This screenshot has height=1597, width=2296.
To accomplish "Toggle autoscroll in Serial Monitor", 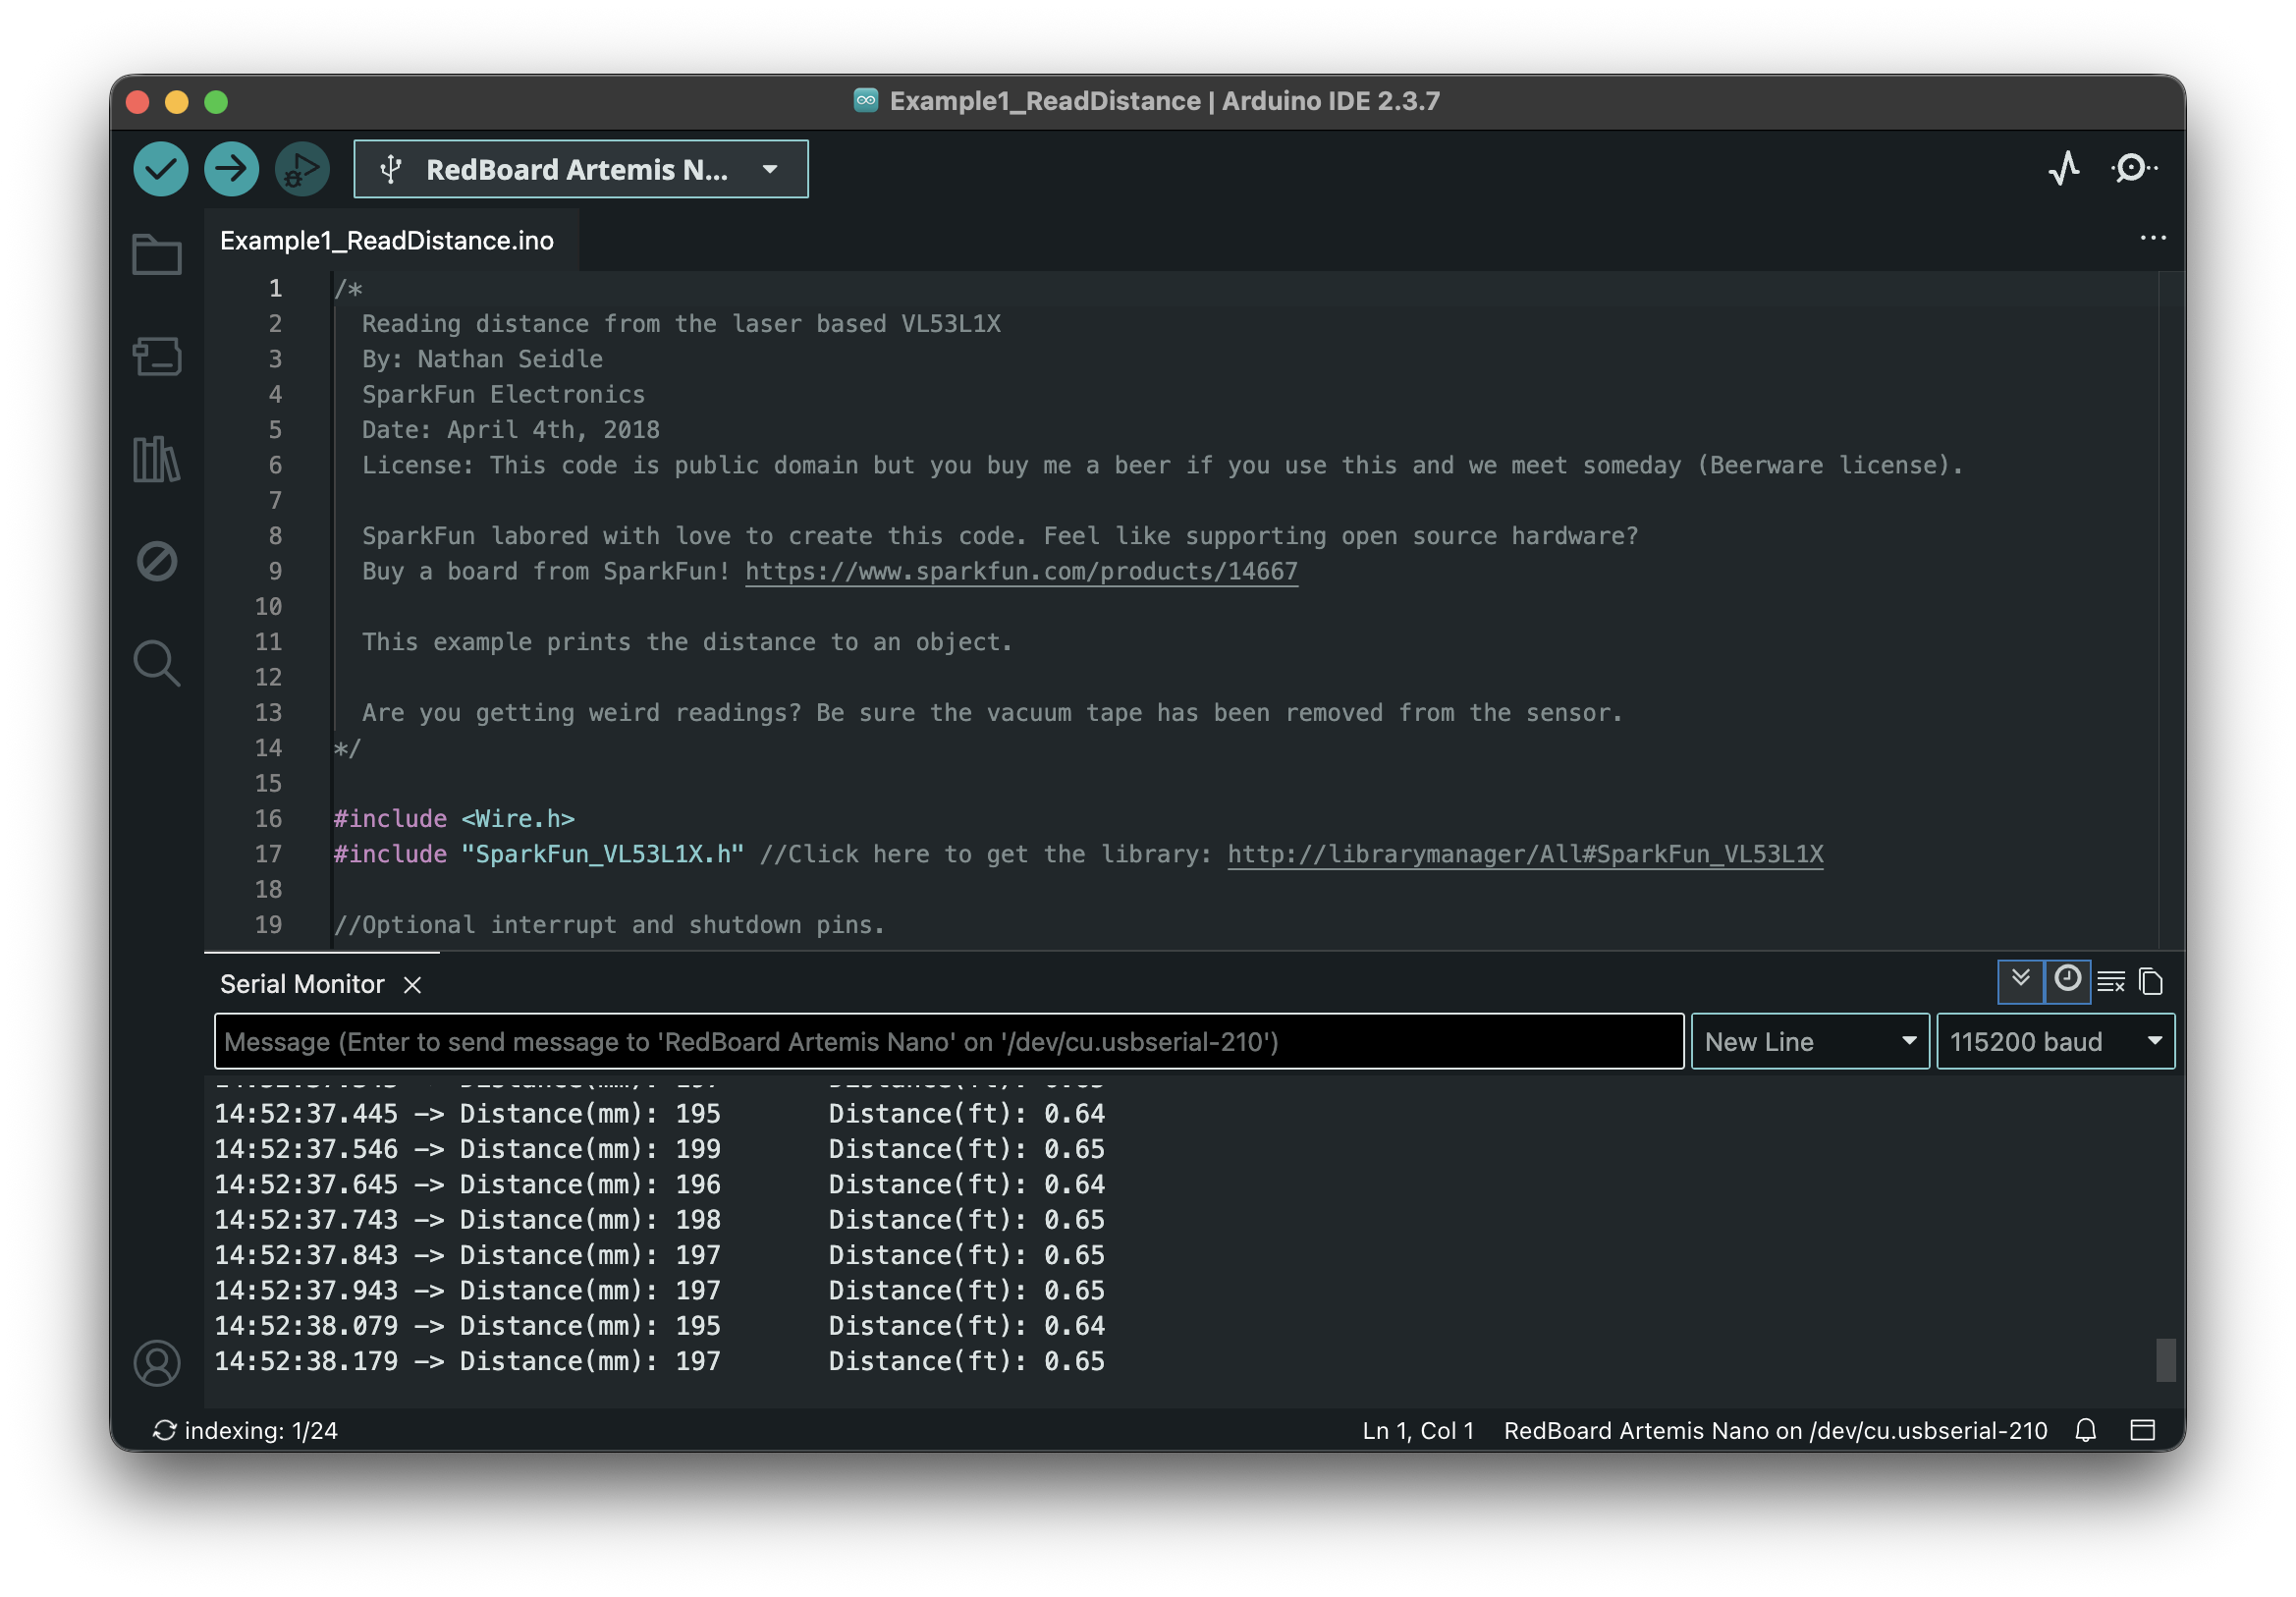I will coord(2020,980).
